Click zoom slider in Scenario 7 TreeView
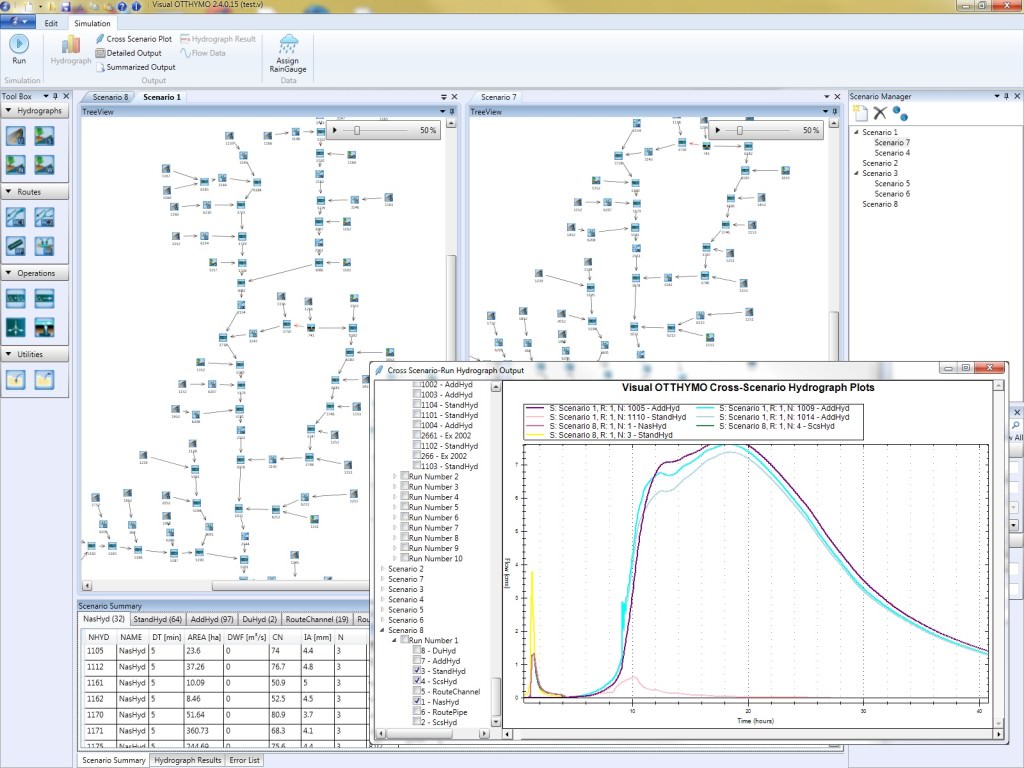The width and height of the screenshot is (1024, 768). click(x=740, y=131)
